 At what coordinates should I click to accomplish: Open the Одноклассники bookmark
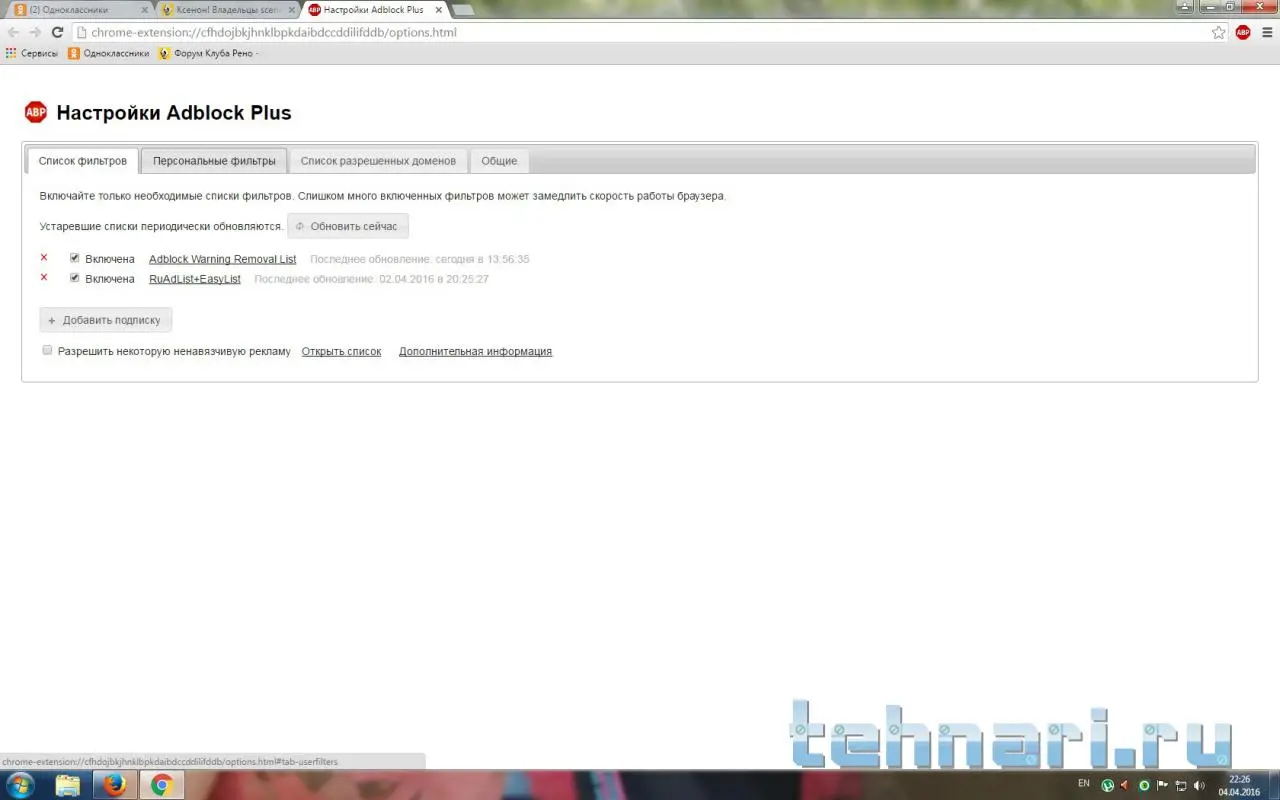(x=109, y=53)
